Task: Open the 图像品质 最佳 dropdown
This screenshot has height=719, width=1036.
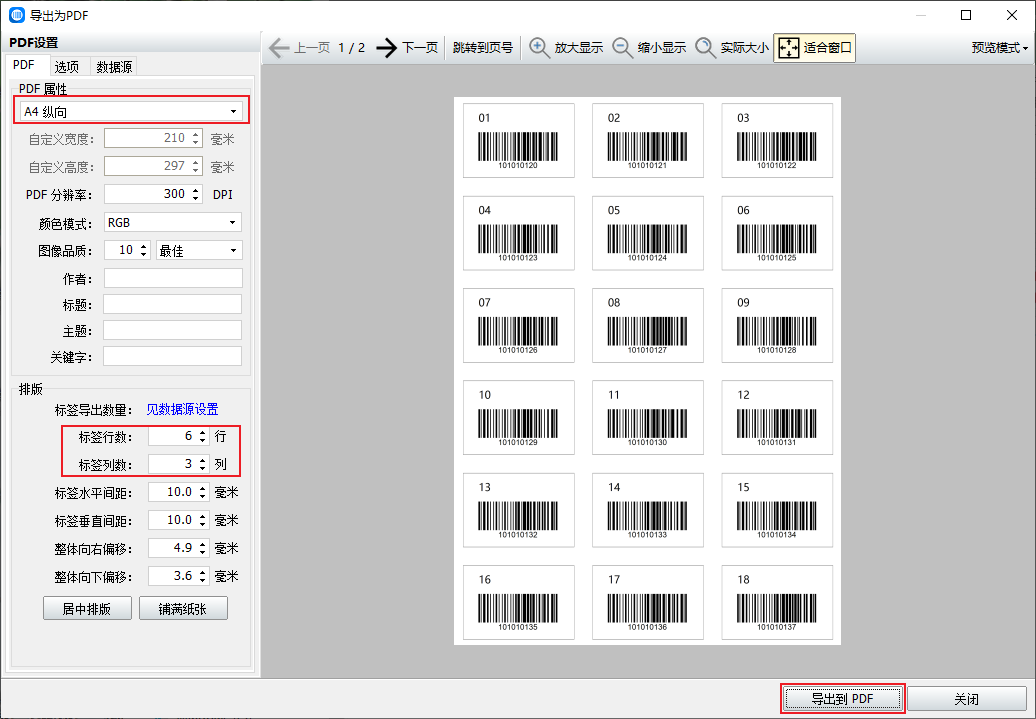Action: tap(199, 250)
